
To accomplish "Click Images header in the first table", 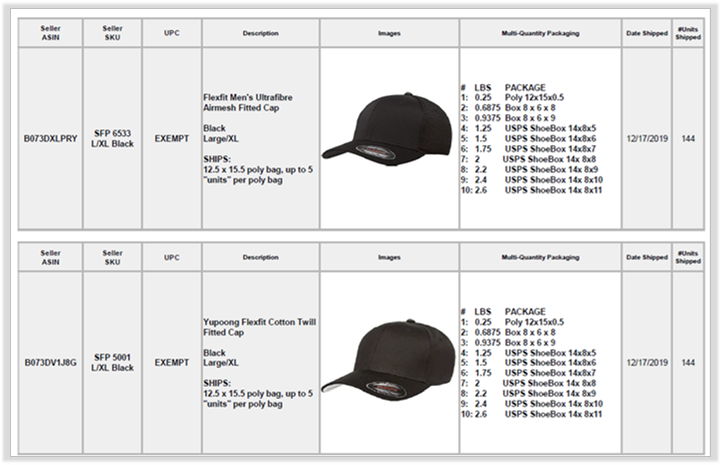I will pos(389,33).
